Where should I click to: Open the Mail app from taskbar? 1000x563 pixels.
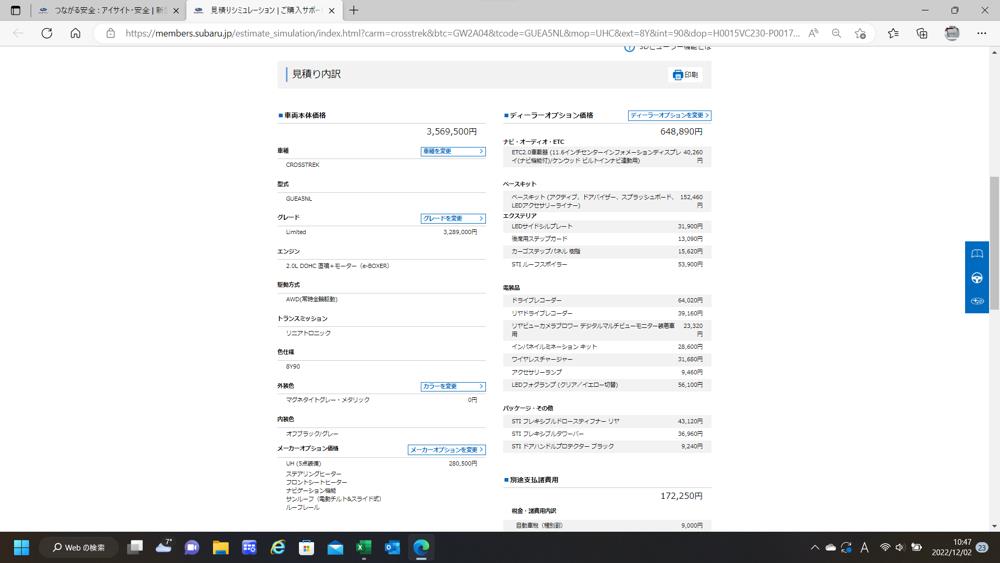click(335, 547)
